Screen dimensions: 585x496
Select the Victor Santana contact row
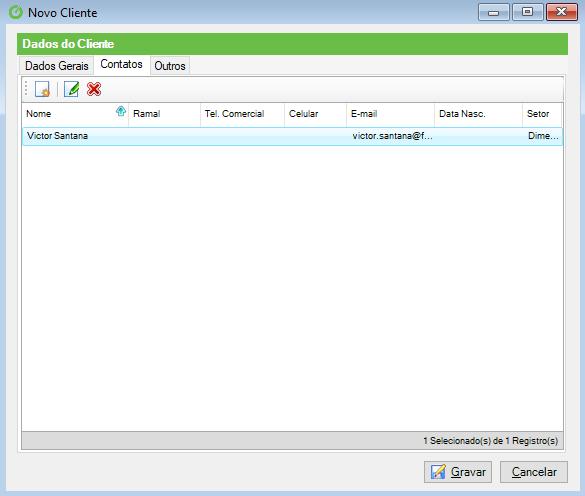pyautogui.click(x=292, y=136)
